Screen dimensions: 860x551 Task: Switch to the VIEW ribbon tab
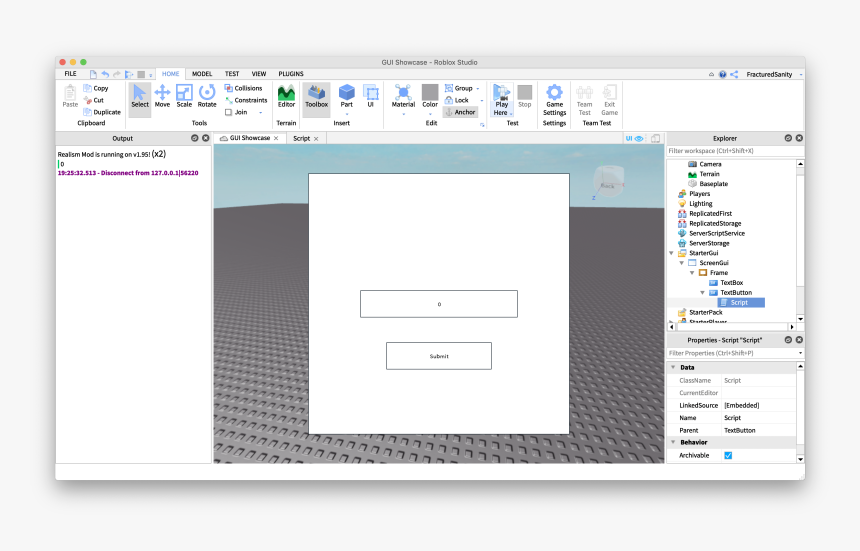tap(259, 74)
